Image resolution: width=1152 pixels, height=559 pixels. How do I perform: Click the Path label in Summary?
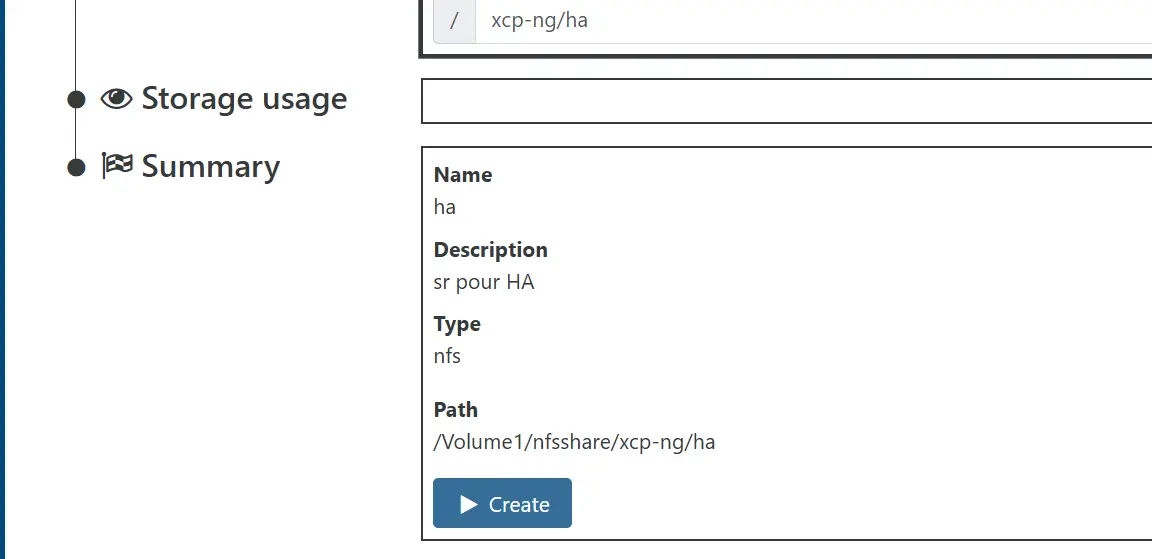(456, 410)
